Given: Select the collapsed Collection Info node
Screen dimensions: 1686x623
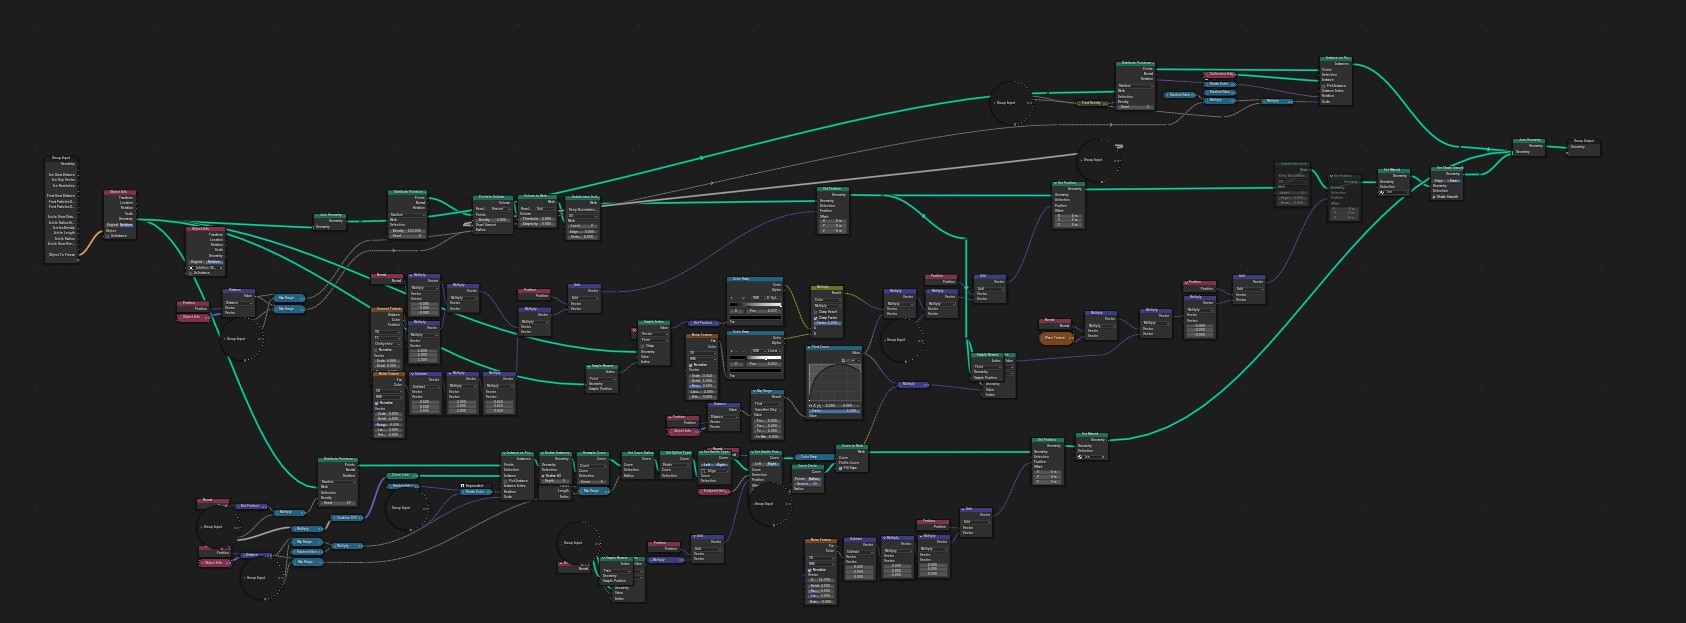Looking at the screenshot, I should click(1220, 74).
